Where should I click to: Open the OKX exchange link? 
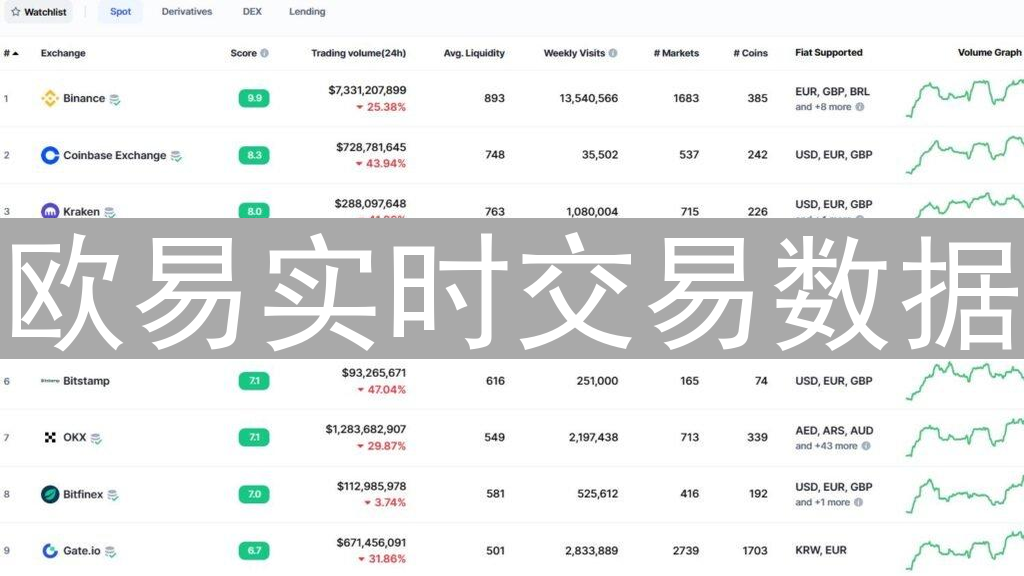pyautogui.click(x=74, y=438)
